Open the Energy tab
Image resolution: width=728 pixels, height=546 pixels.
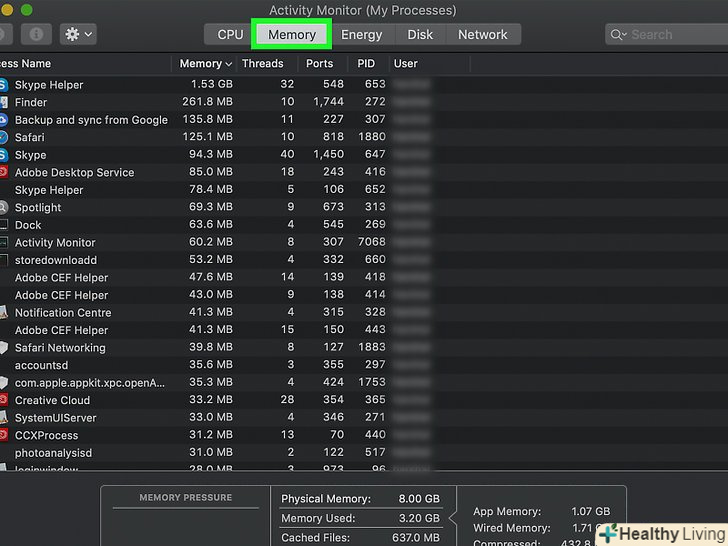click(362, 34)
